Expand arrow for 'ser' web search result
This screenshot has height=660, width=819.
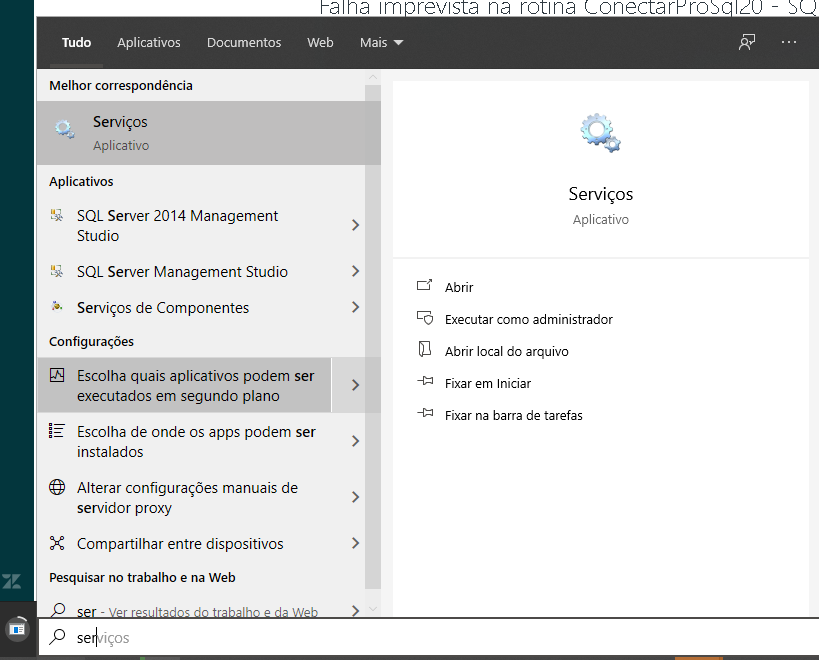tap(356, 610)
